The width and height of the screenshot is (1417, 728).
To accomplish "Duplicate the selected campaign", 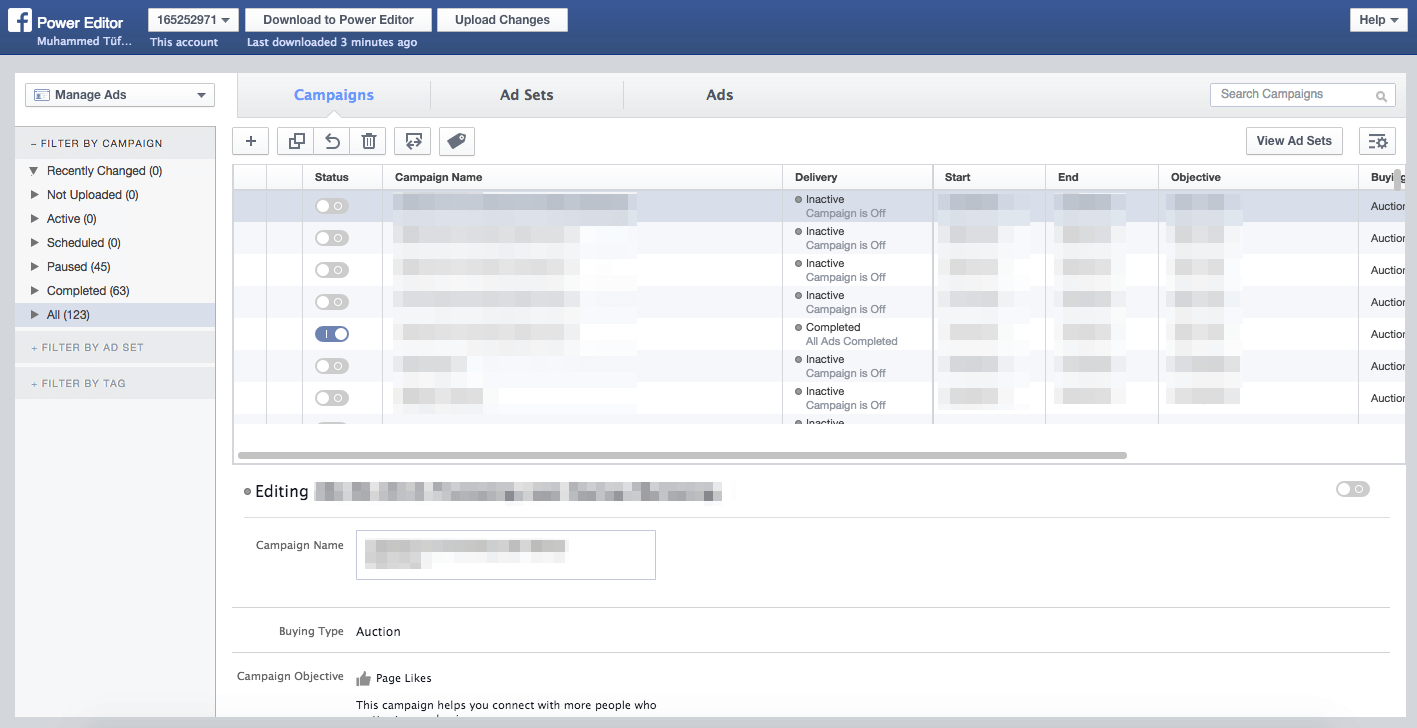I will pos(296,141).
